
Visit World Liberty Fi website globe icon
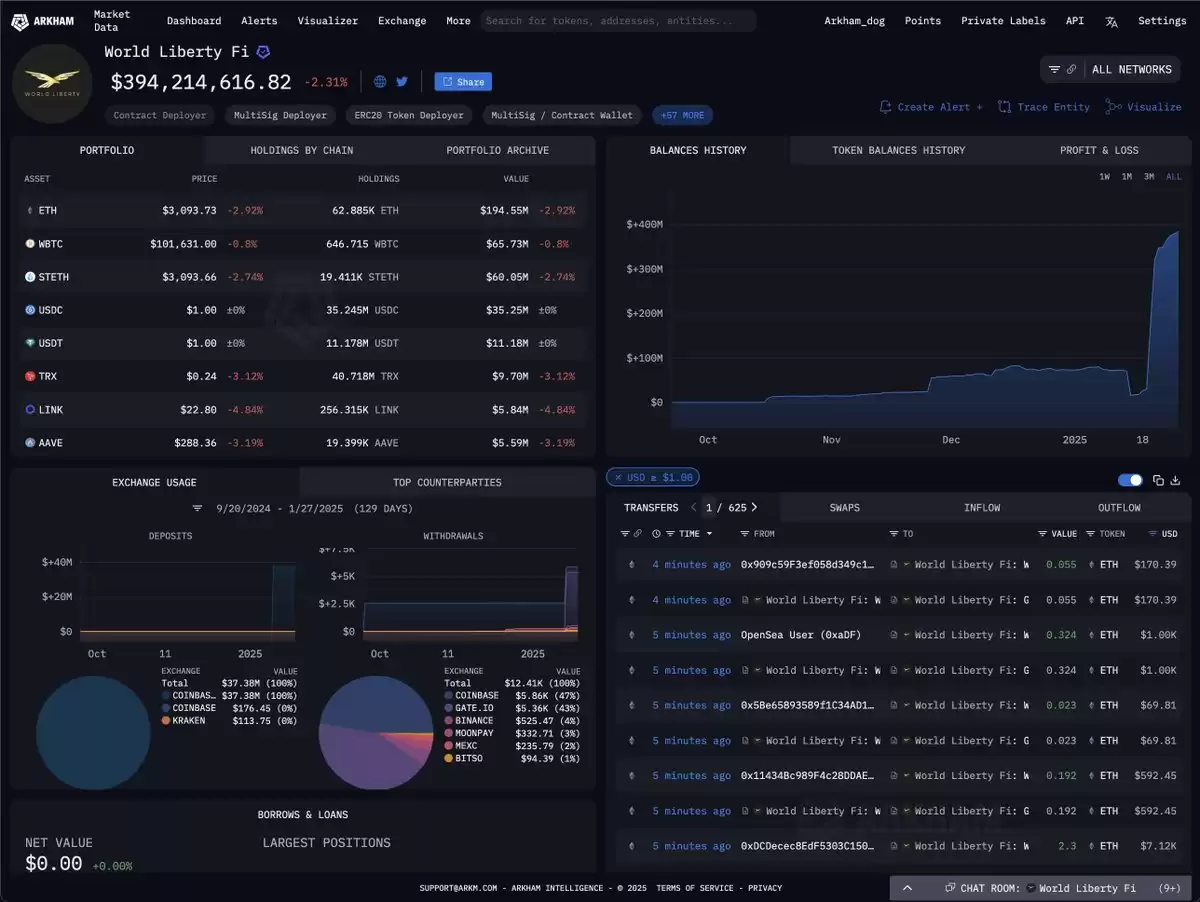tap(380, 82)
